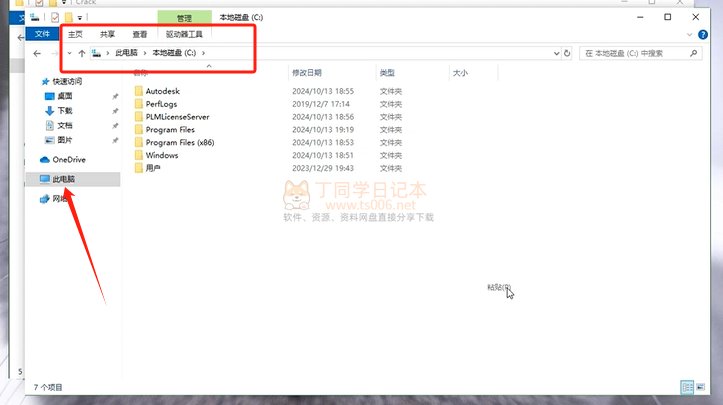The height and width of the screenshot is (405, 723).
Task: Click the Program Files (x86) name
Action: (180, 143)
